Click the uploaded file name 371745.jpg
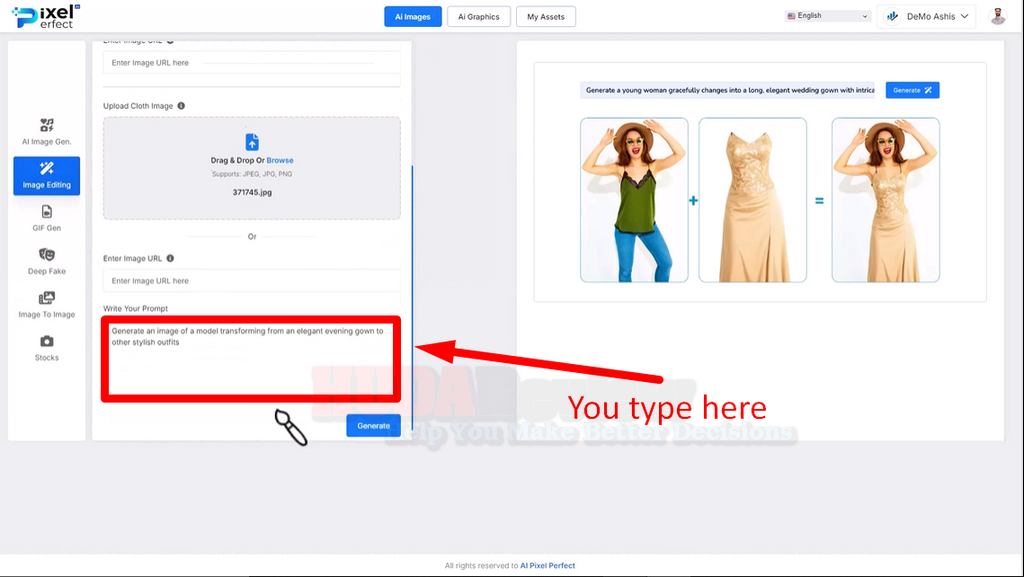Image resolution: width=1024 pixels, height=577 pixels. pyautogui.click(x=252, y=193)
